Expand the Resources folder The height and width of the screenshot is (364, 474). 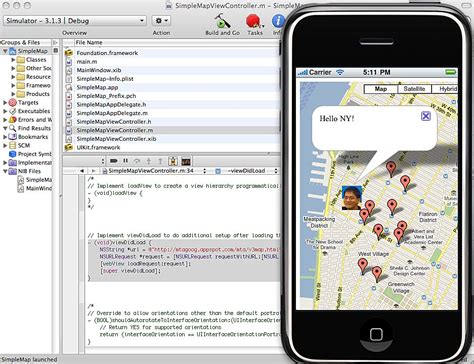pyautogui.click(x=13, y=77)
